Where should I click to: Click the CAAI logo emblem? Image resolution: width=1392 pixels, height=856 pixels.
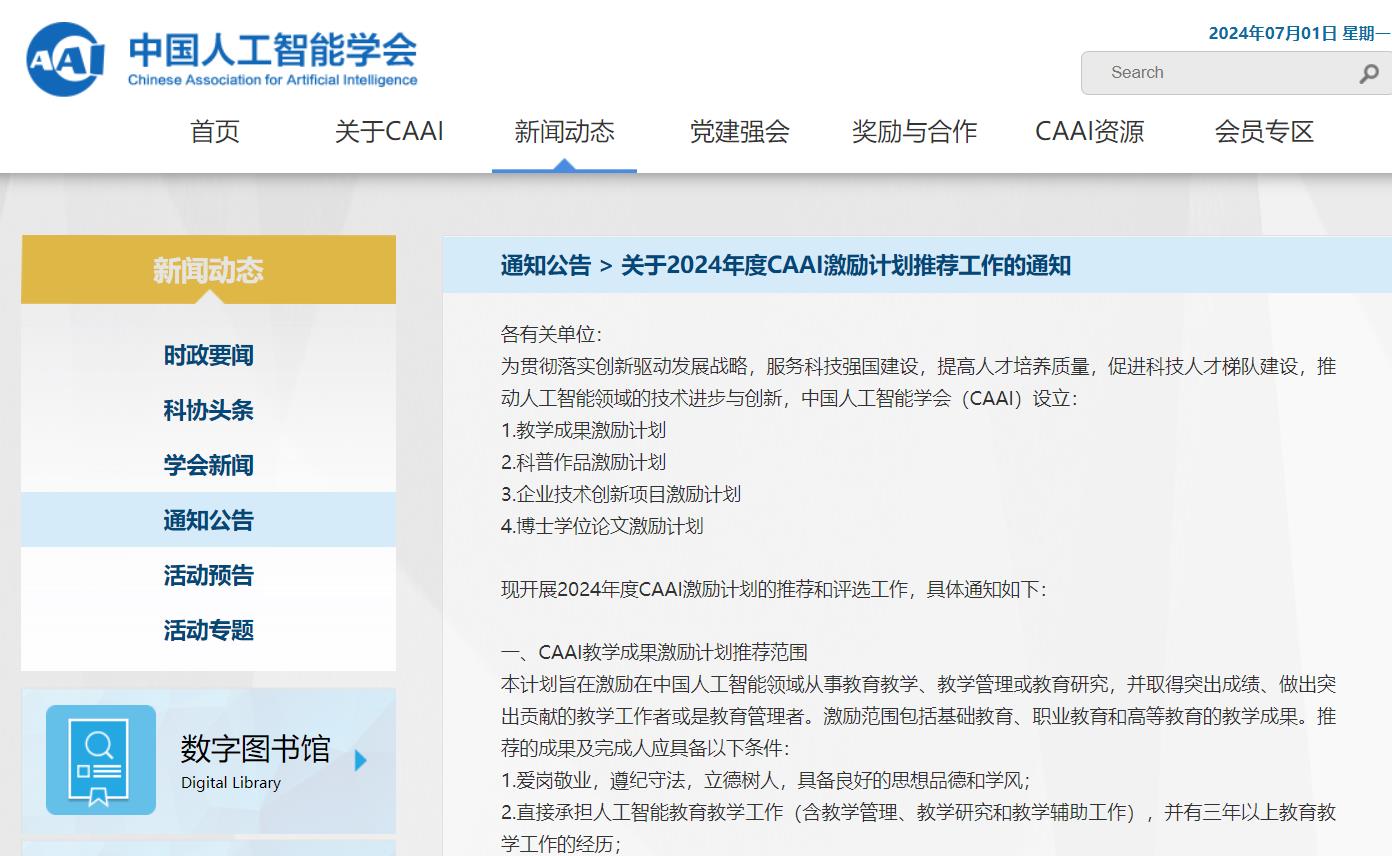(x=65, y=59)
